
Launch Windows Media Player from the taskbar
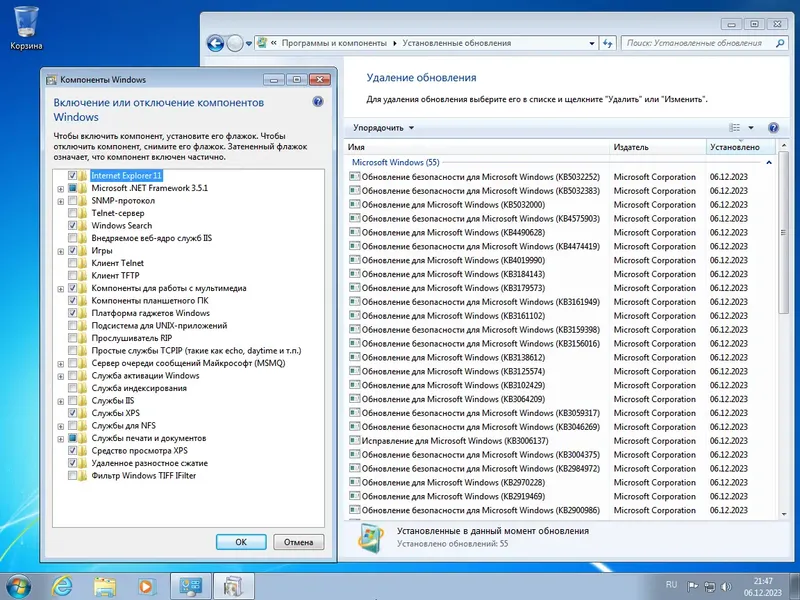146,587
